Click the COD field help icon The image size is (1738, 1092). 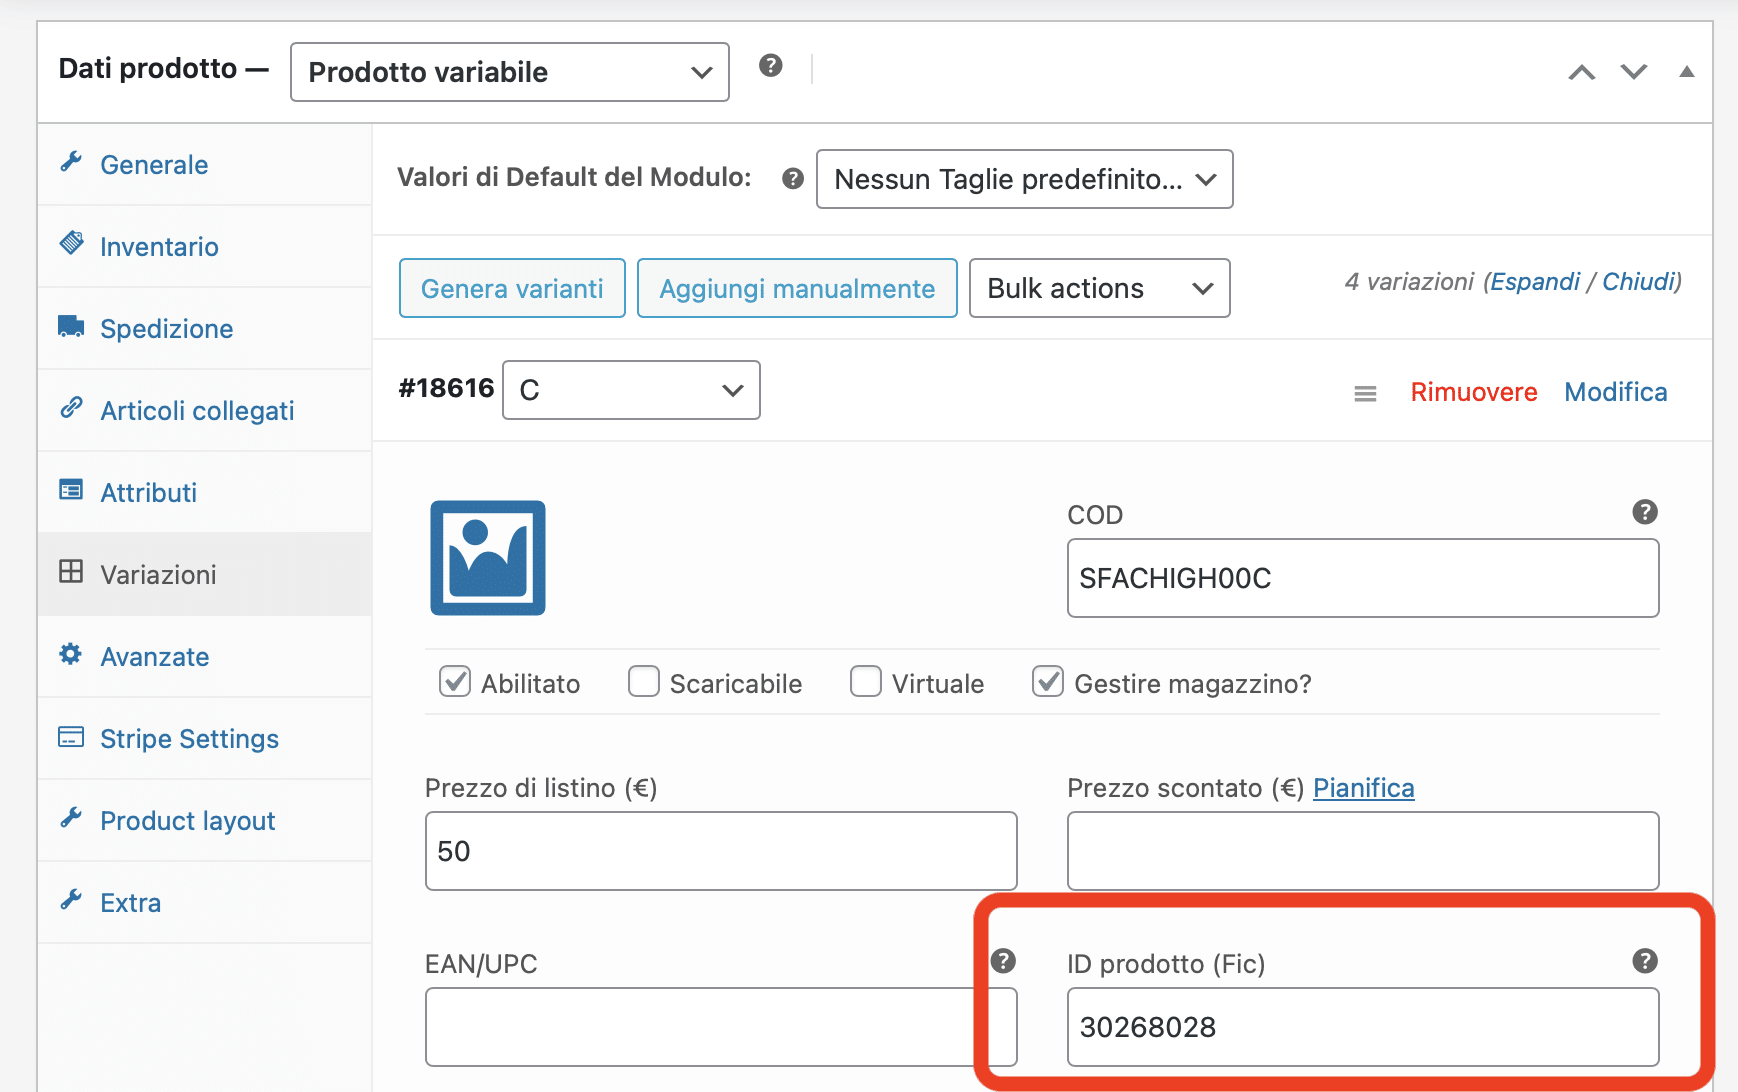pos(1644,512)
